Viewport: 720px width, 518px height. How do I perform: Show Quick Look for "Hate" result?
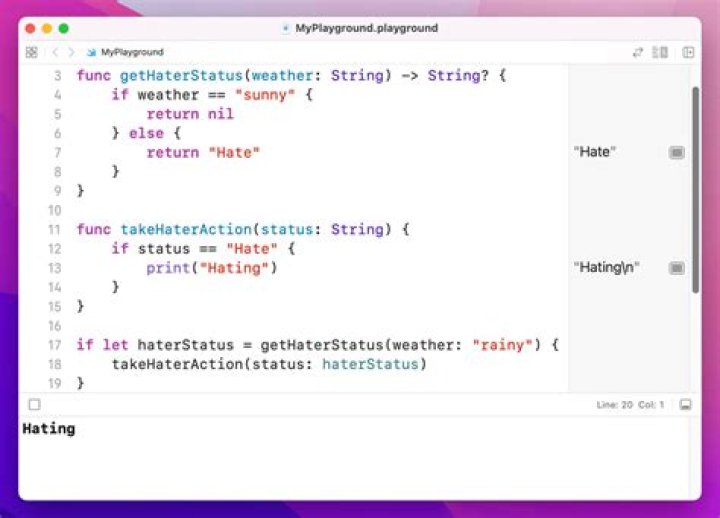(676, 152)
